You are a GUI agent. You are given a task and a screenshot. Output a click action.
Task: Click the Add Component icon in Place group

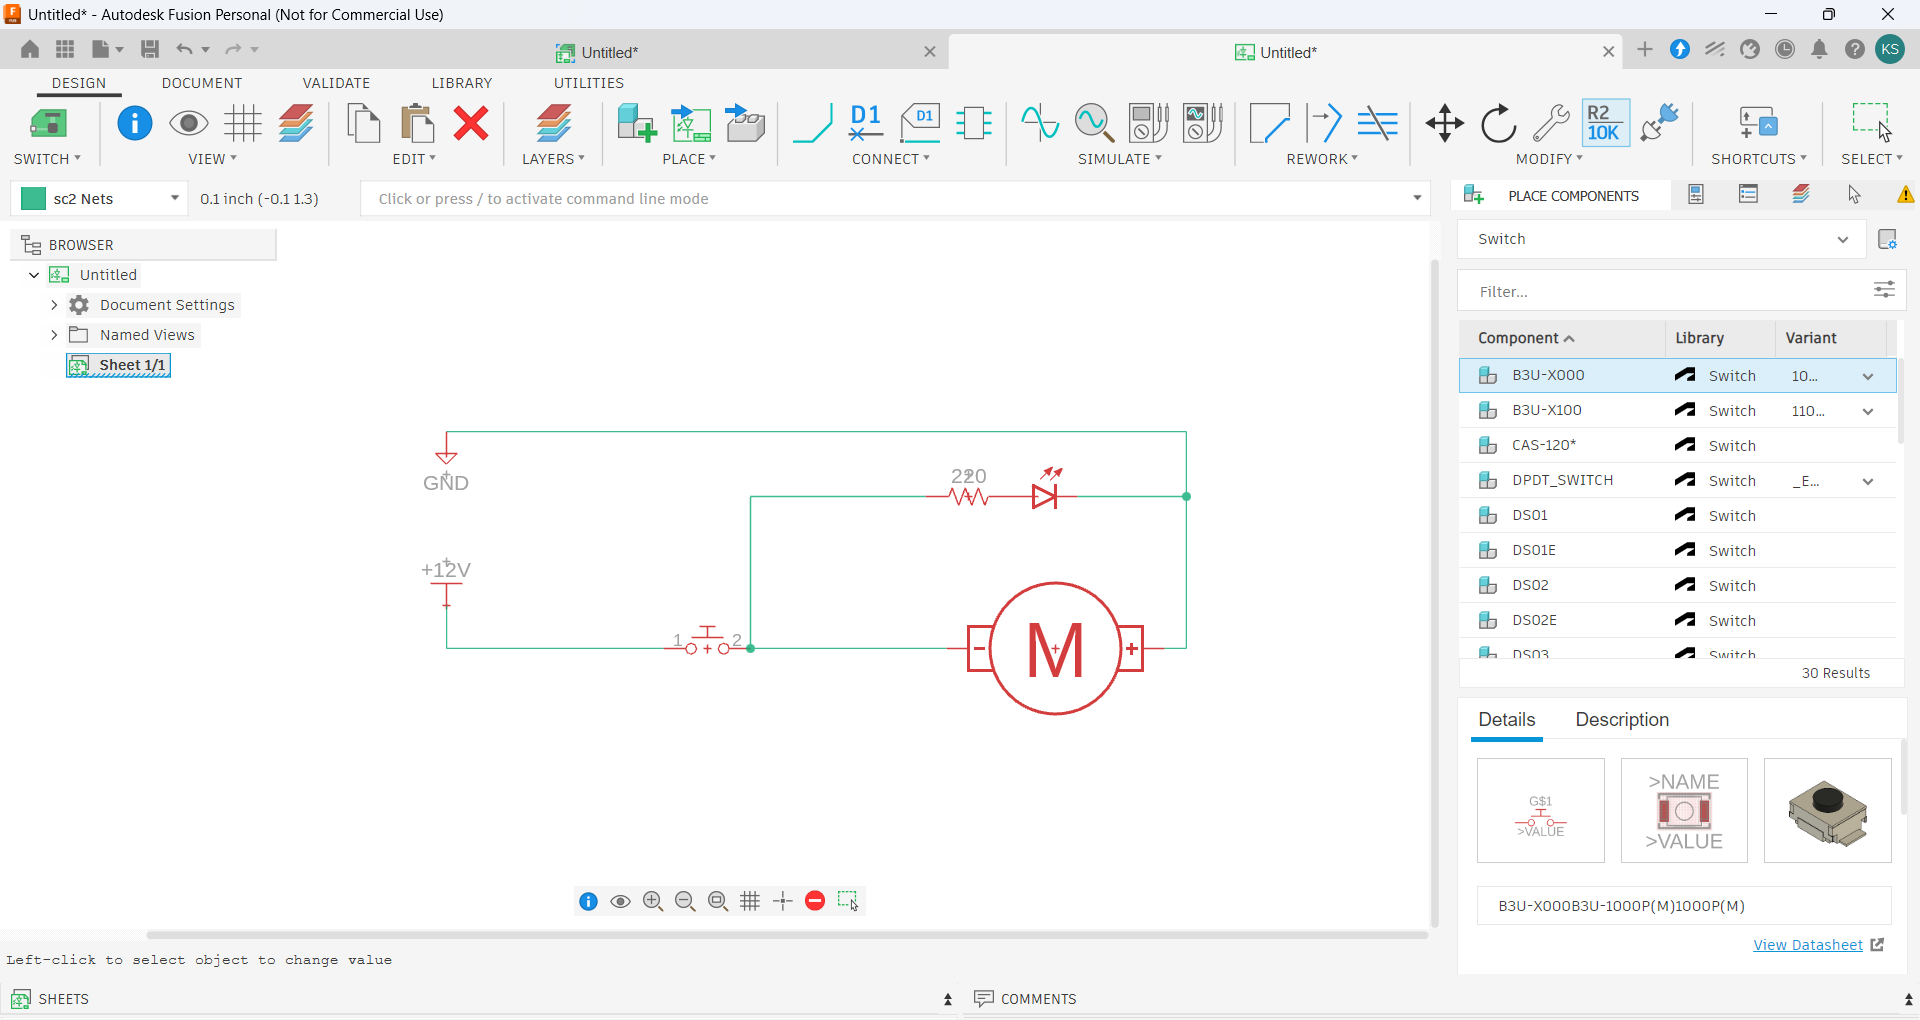tap(636, 123)
